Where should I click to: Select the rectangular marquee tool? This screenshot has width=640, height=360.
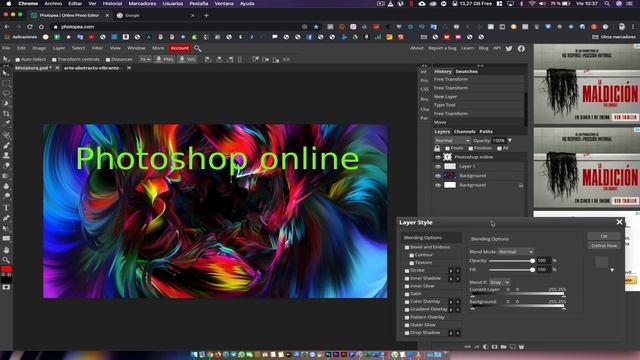click(x=6, y=83)
